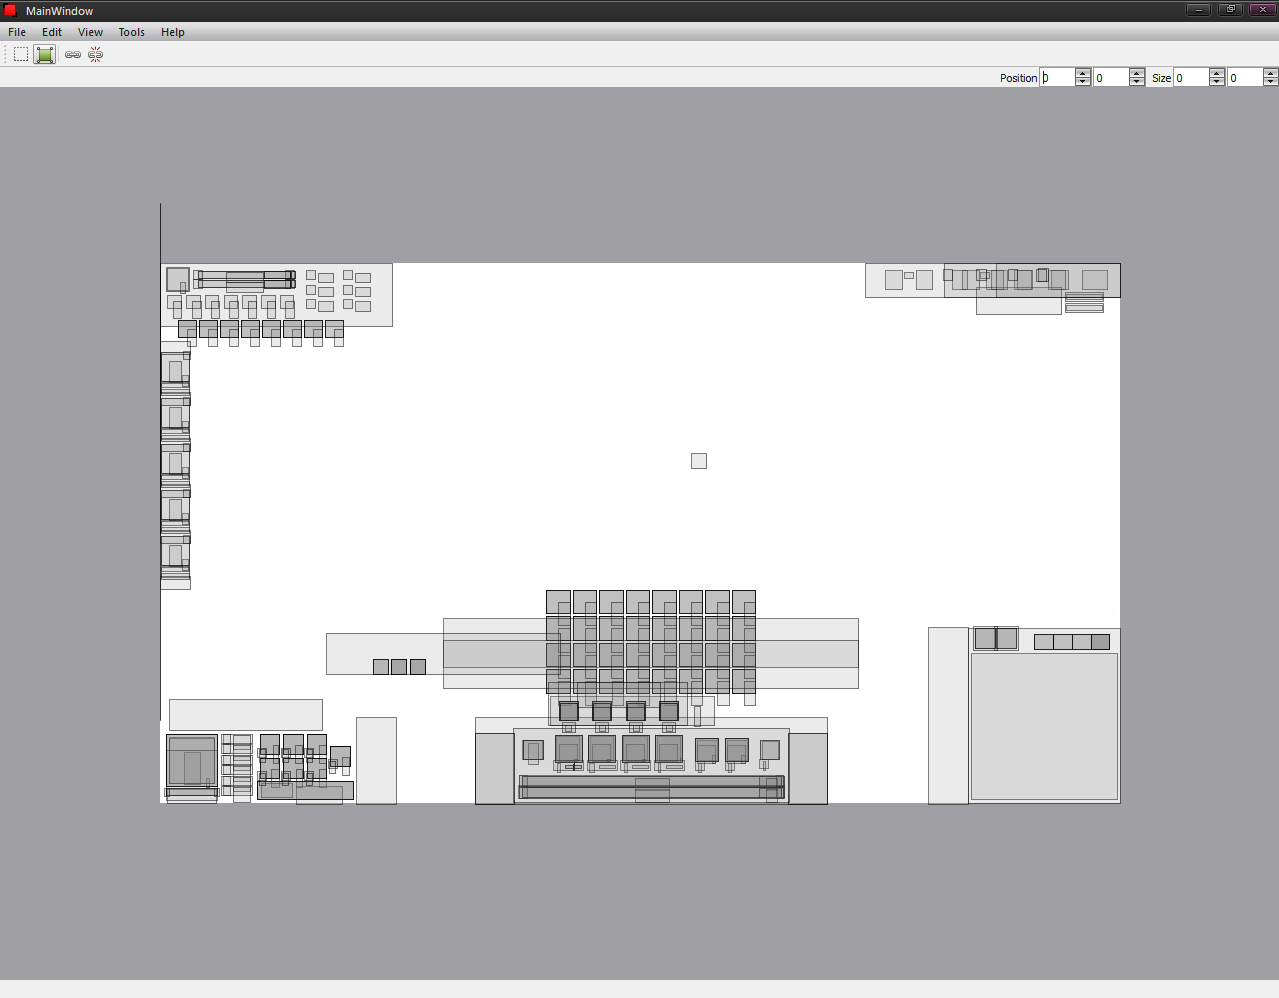Open the File menu
The height and width of the screenshot is (998, 1279).
click(17, 32)
